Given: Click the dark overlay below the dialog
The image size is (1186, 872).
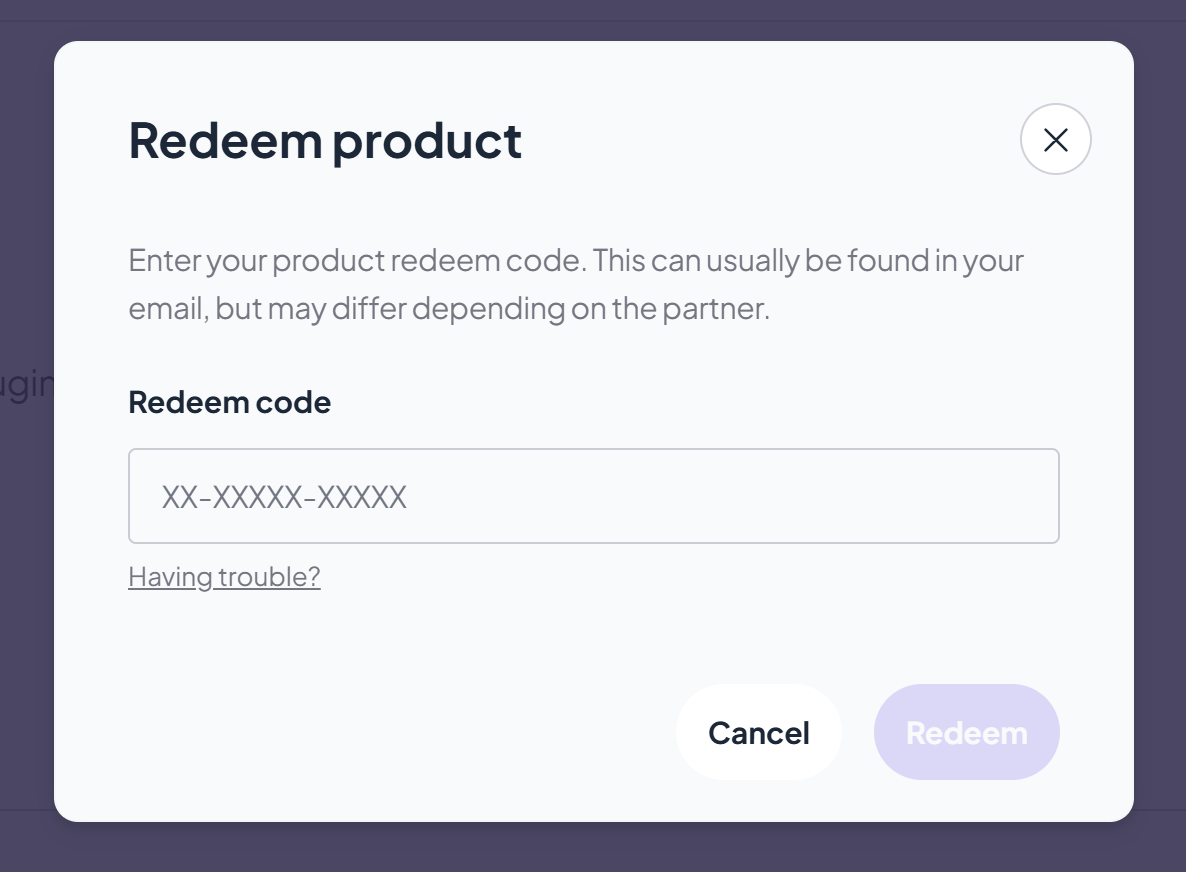Looking at the screenshot, I should tap(593, 847).
